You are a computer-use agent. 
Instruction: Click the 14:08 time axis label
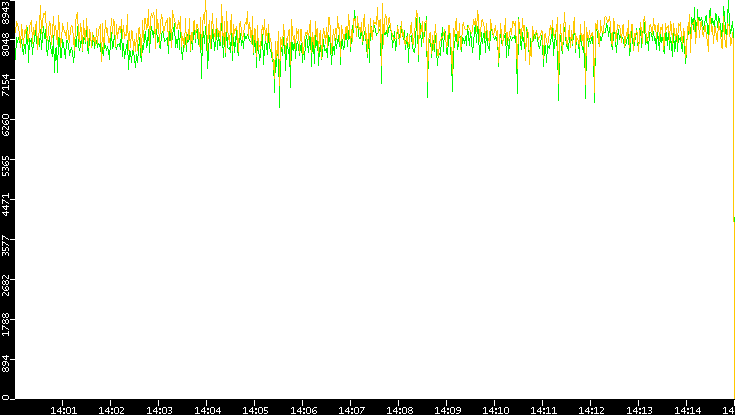click(x=399, y=410)
